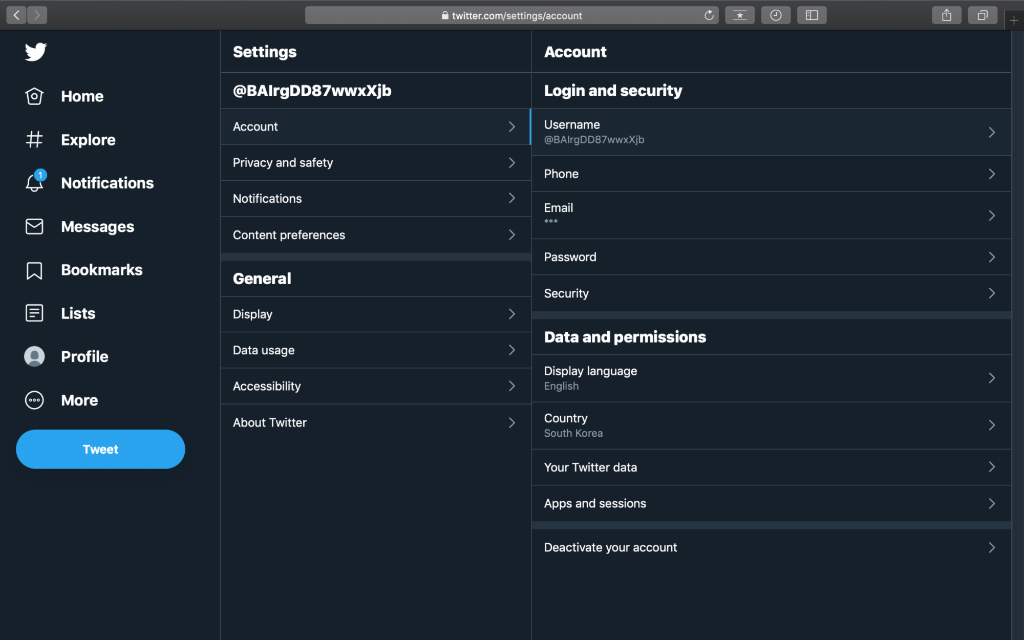This screenshot has height=640, width=1024.
Task: Click the Lists icon
Action: (x=34, y=313)
